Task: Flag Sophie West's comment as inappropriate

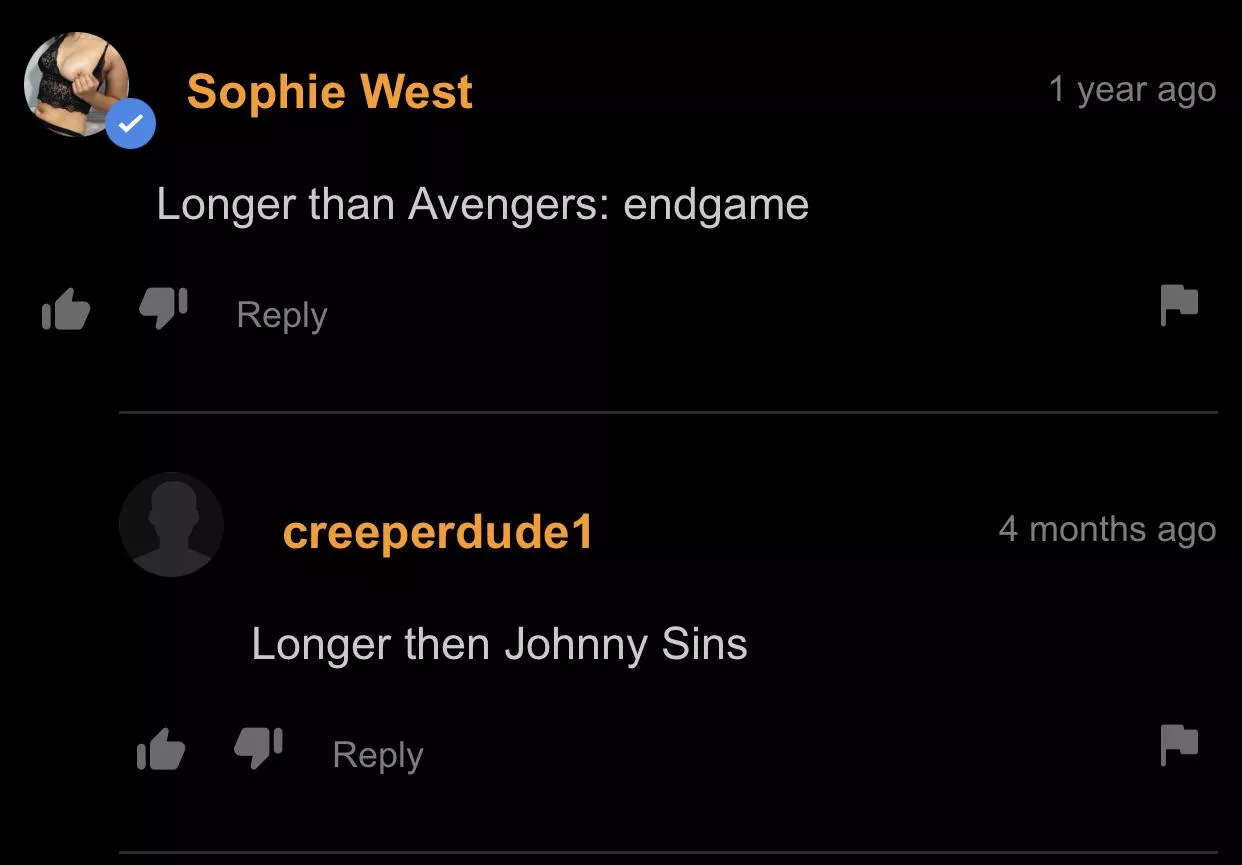Action: point(1179,305)
